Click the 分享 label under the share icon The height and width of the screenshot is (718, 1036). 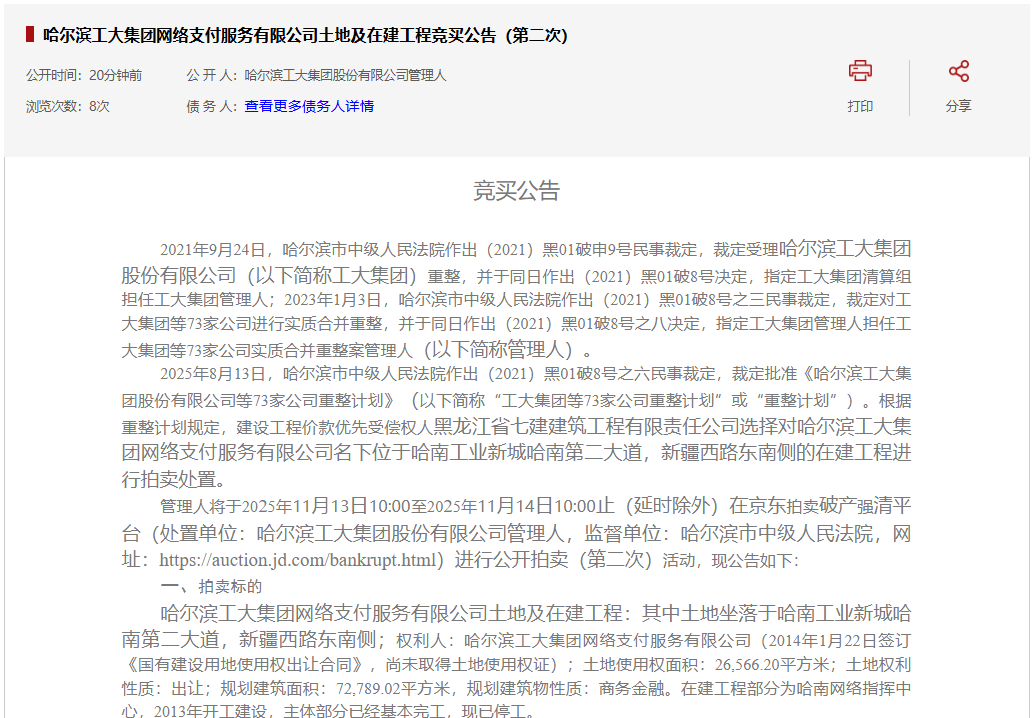[958, 106]
